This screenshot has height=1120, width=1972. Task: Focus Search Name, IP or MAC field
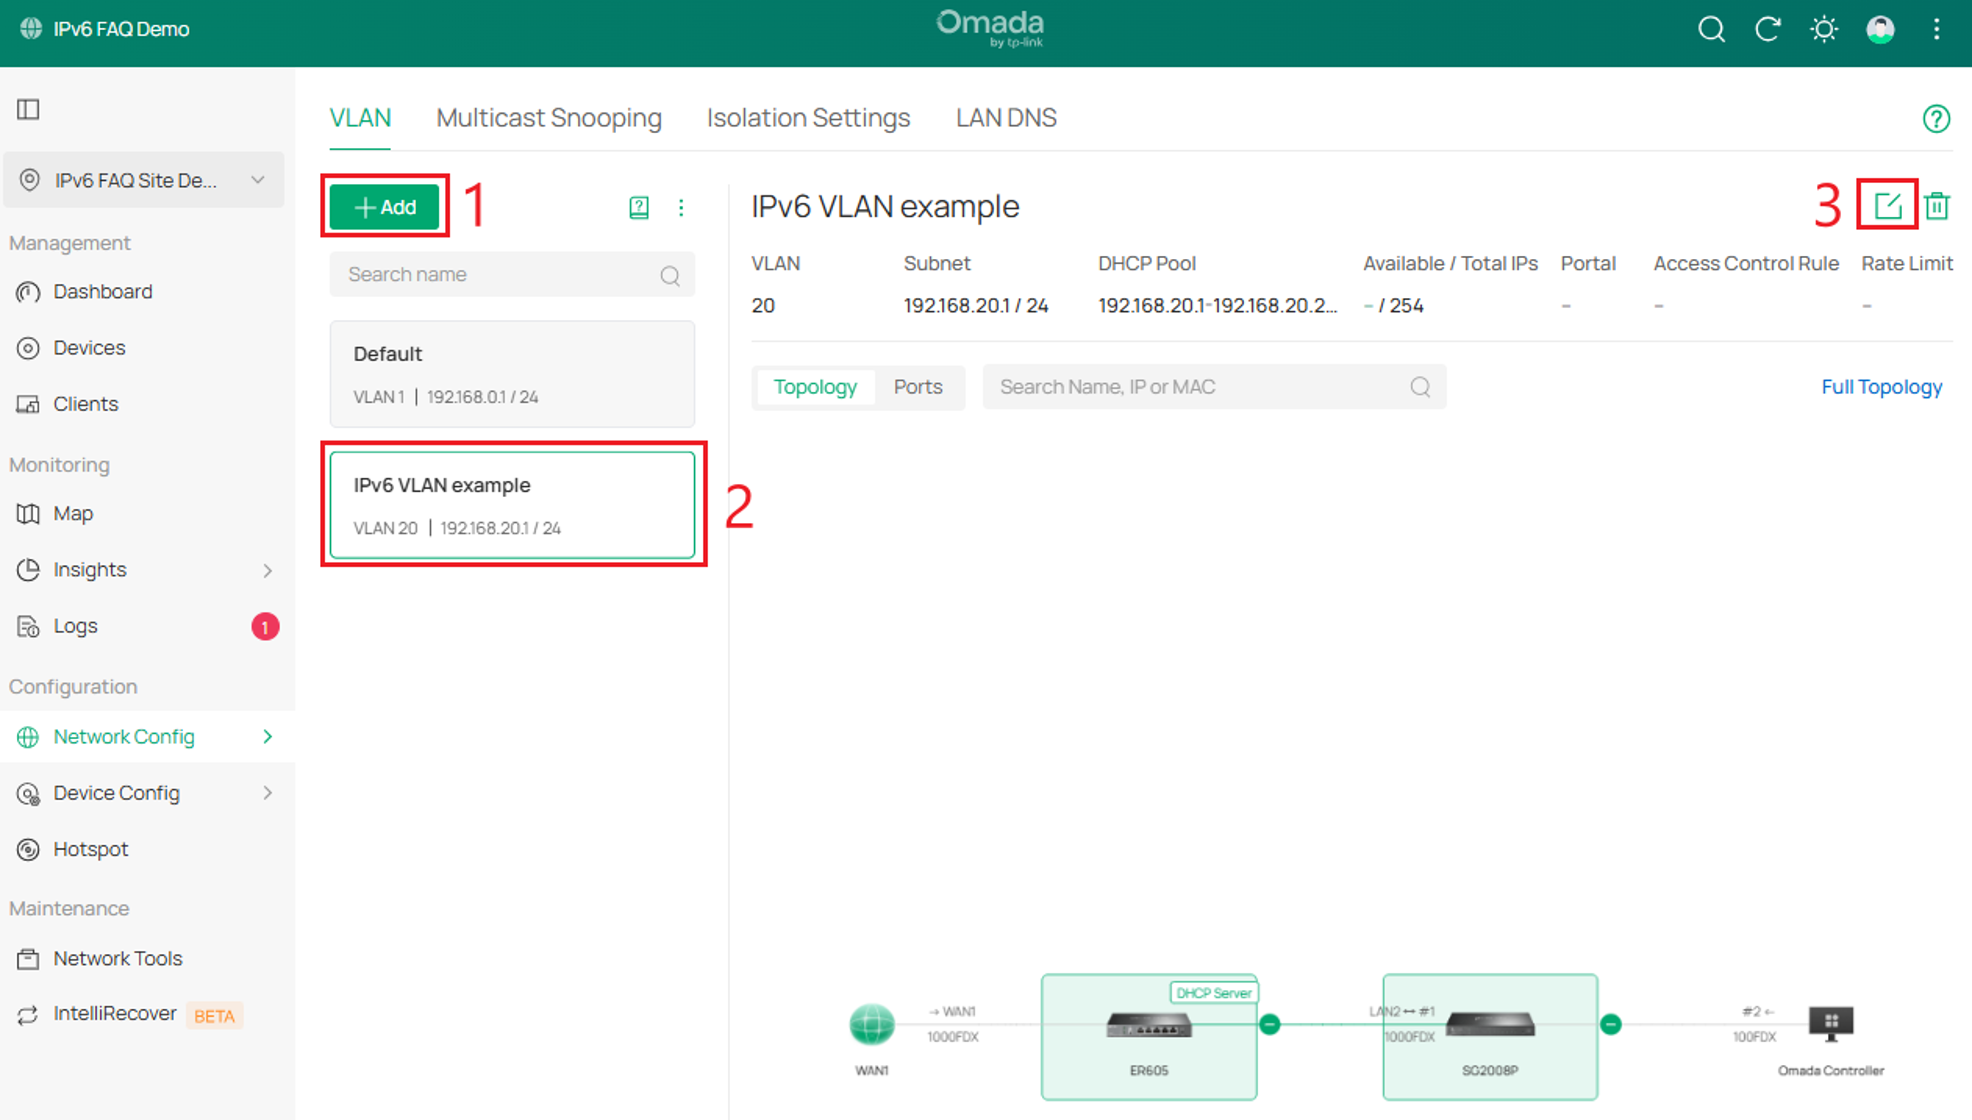1214,387
